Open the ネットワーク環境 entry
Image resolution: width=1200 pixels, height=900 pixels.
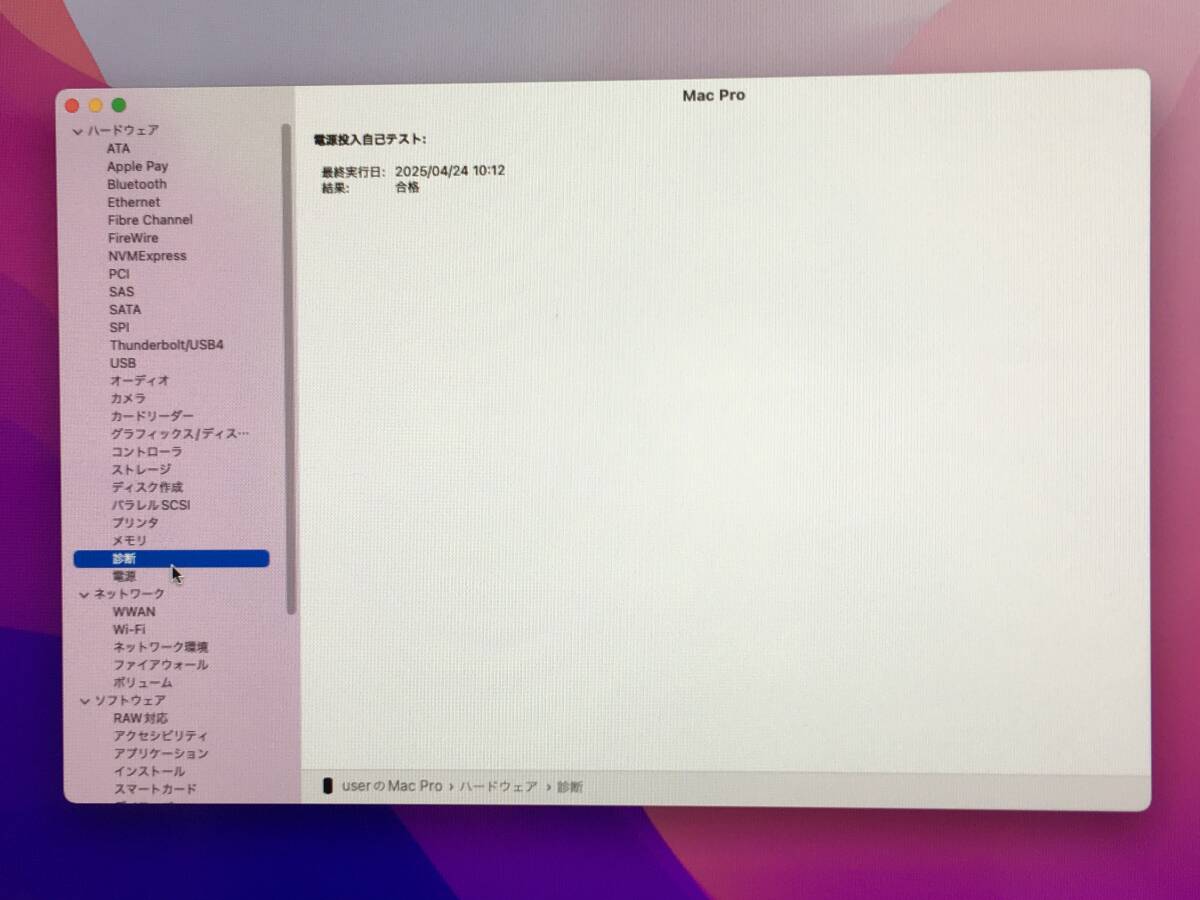coord(160,648)
